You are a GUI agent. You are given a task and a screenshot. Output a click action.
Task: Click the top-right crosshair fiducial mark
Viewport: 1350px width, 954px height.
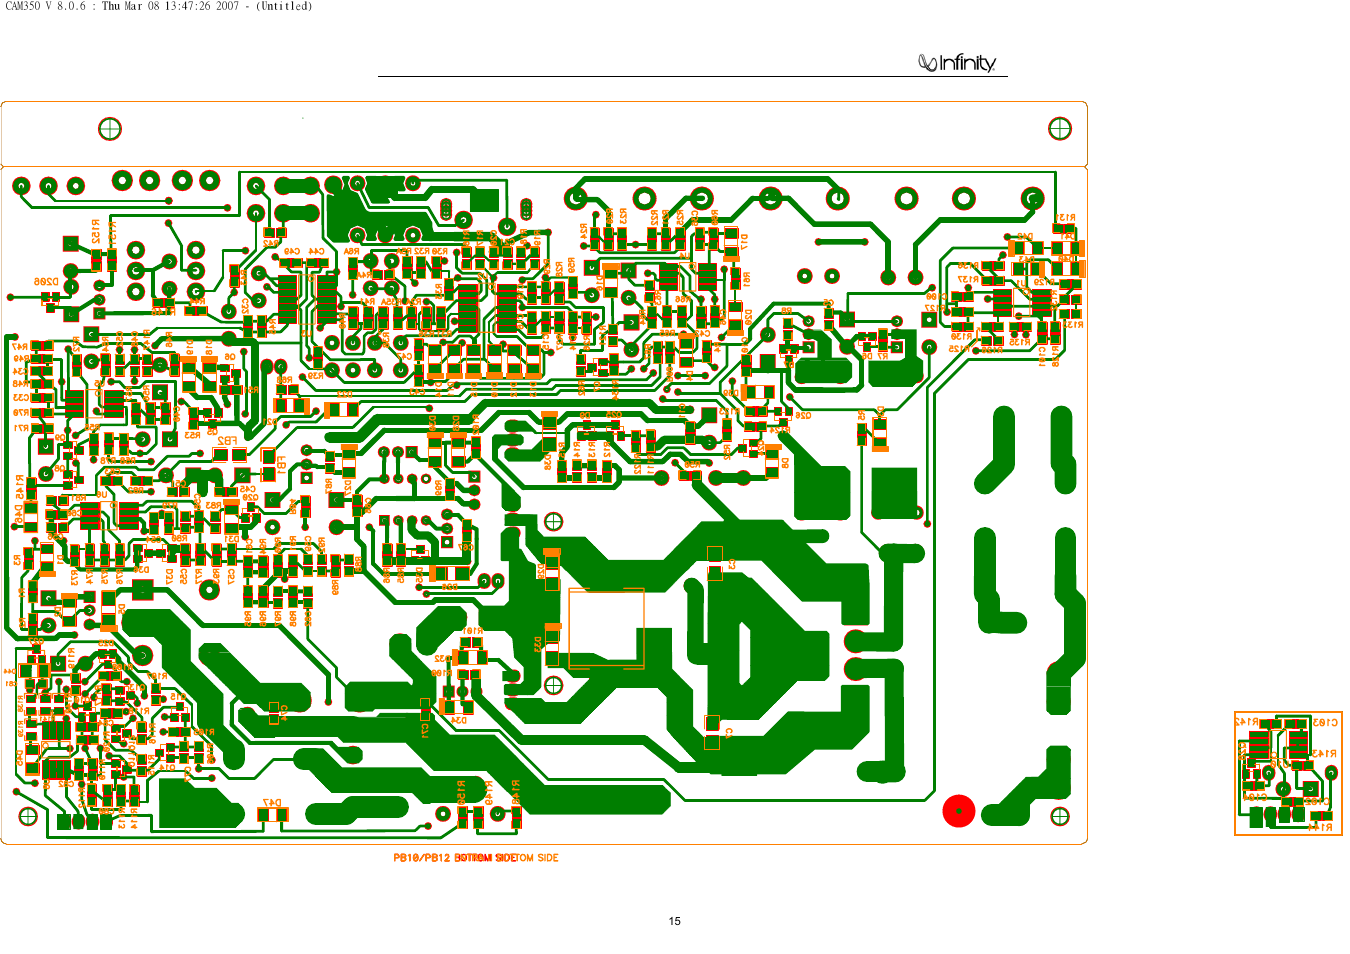tap(1060, 128)
